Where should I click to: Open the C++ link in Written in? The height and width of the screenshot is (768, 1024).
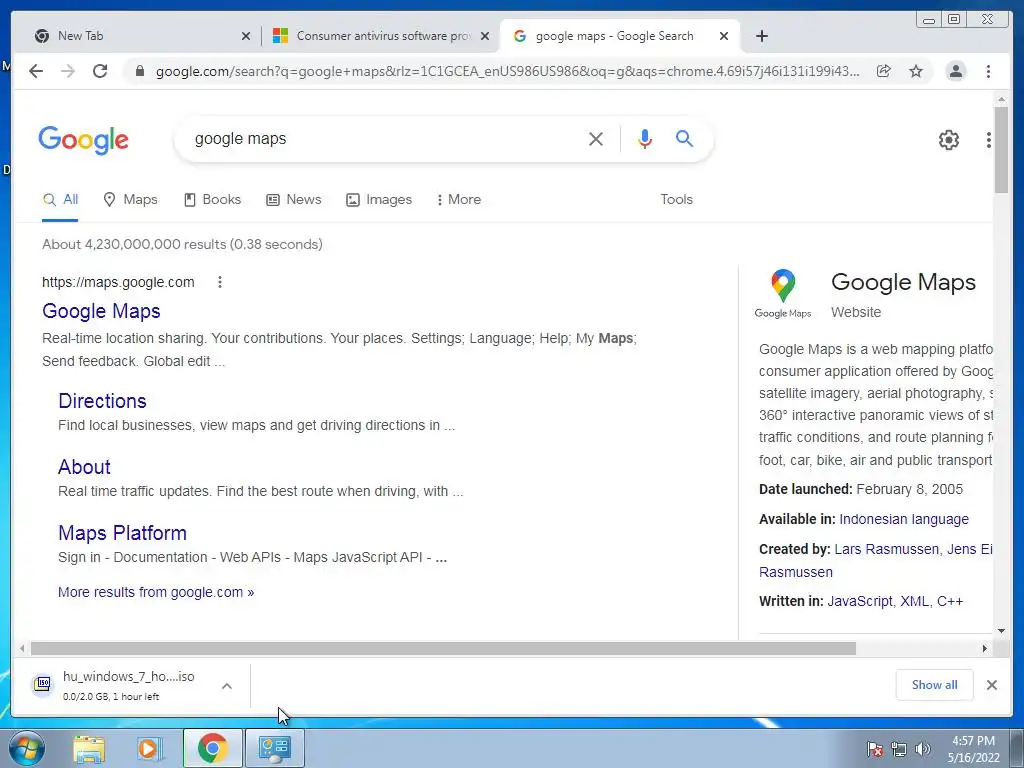pos(950,601)
